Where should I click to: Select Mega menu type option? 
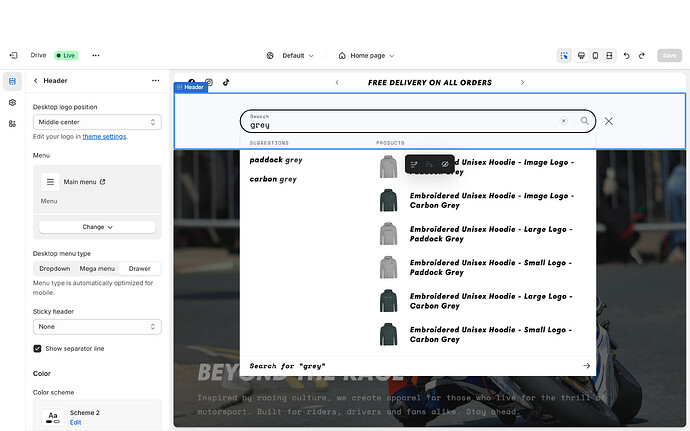click(97, 269)
